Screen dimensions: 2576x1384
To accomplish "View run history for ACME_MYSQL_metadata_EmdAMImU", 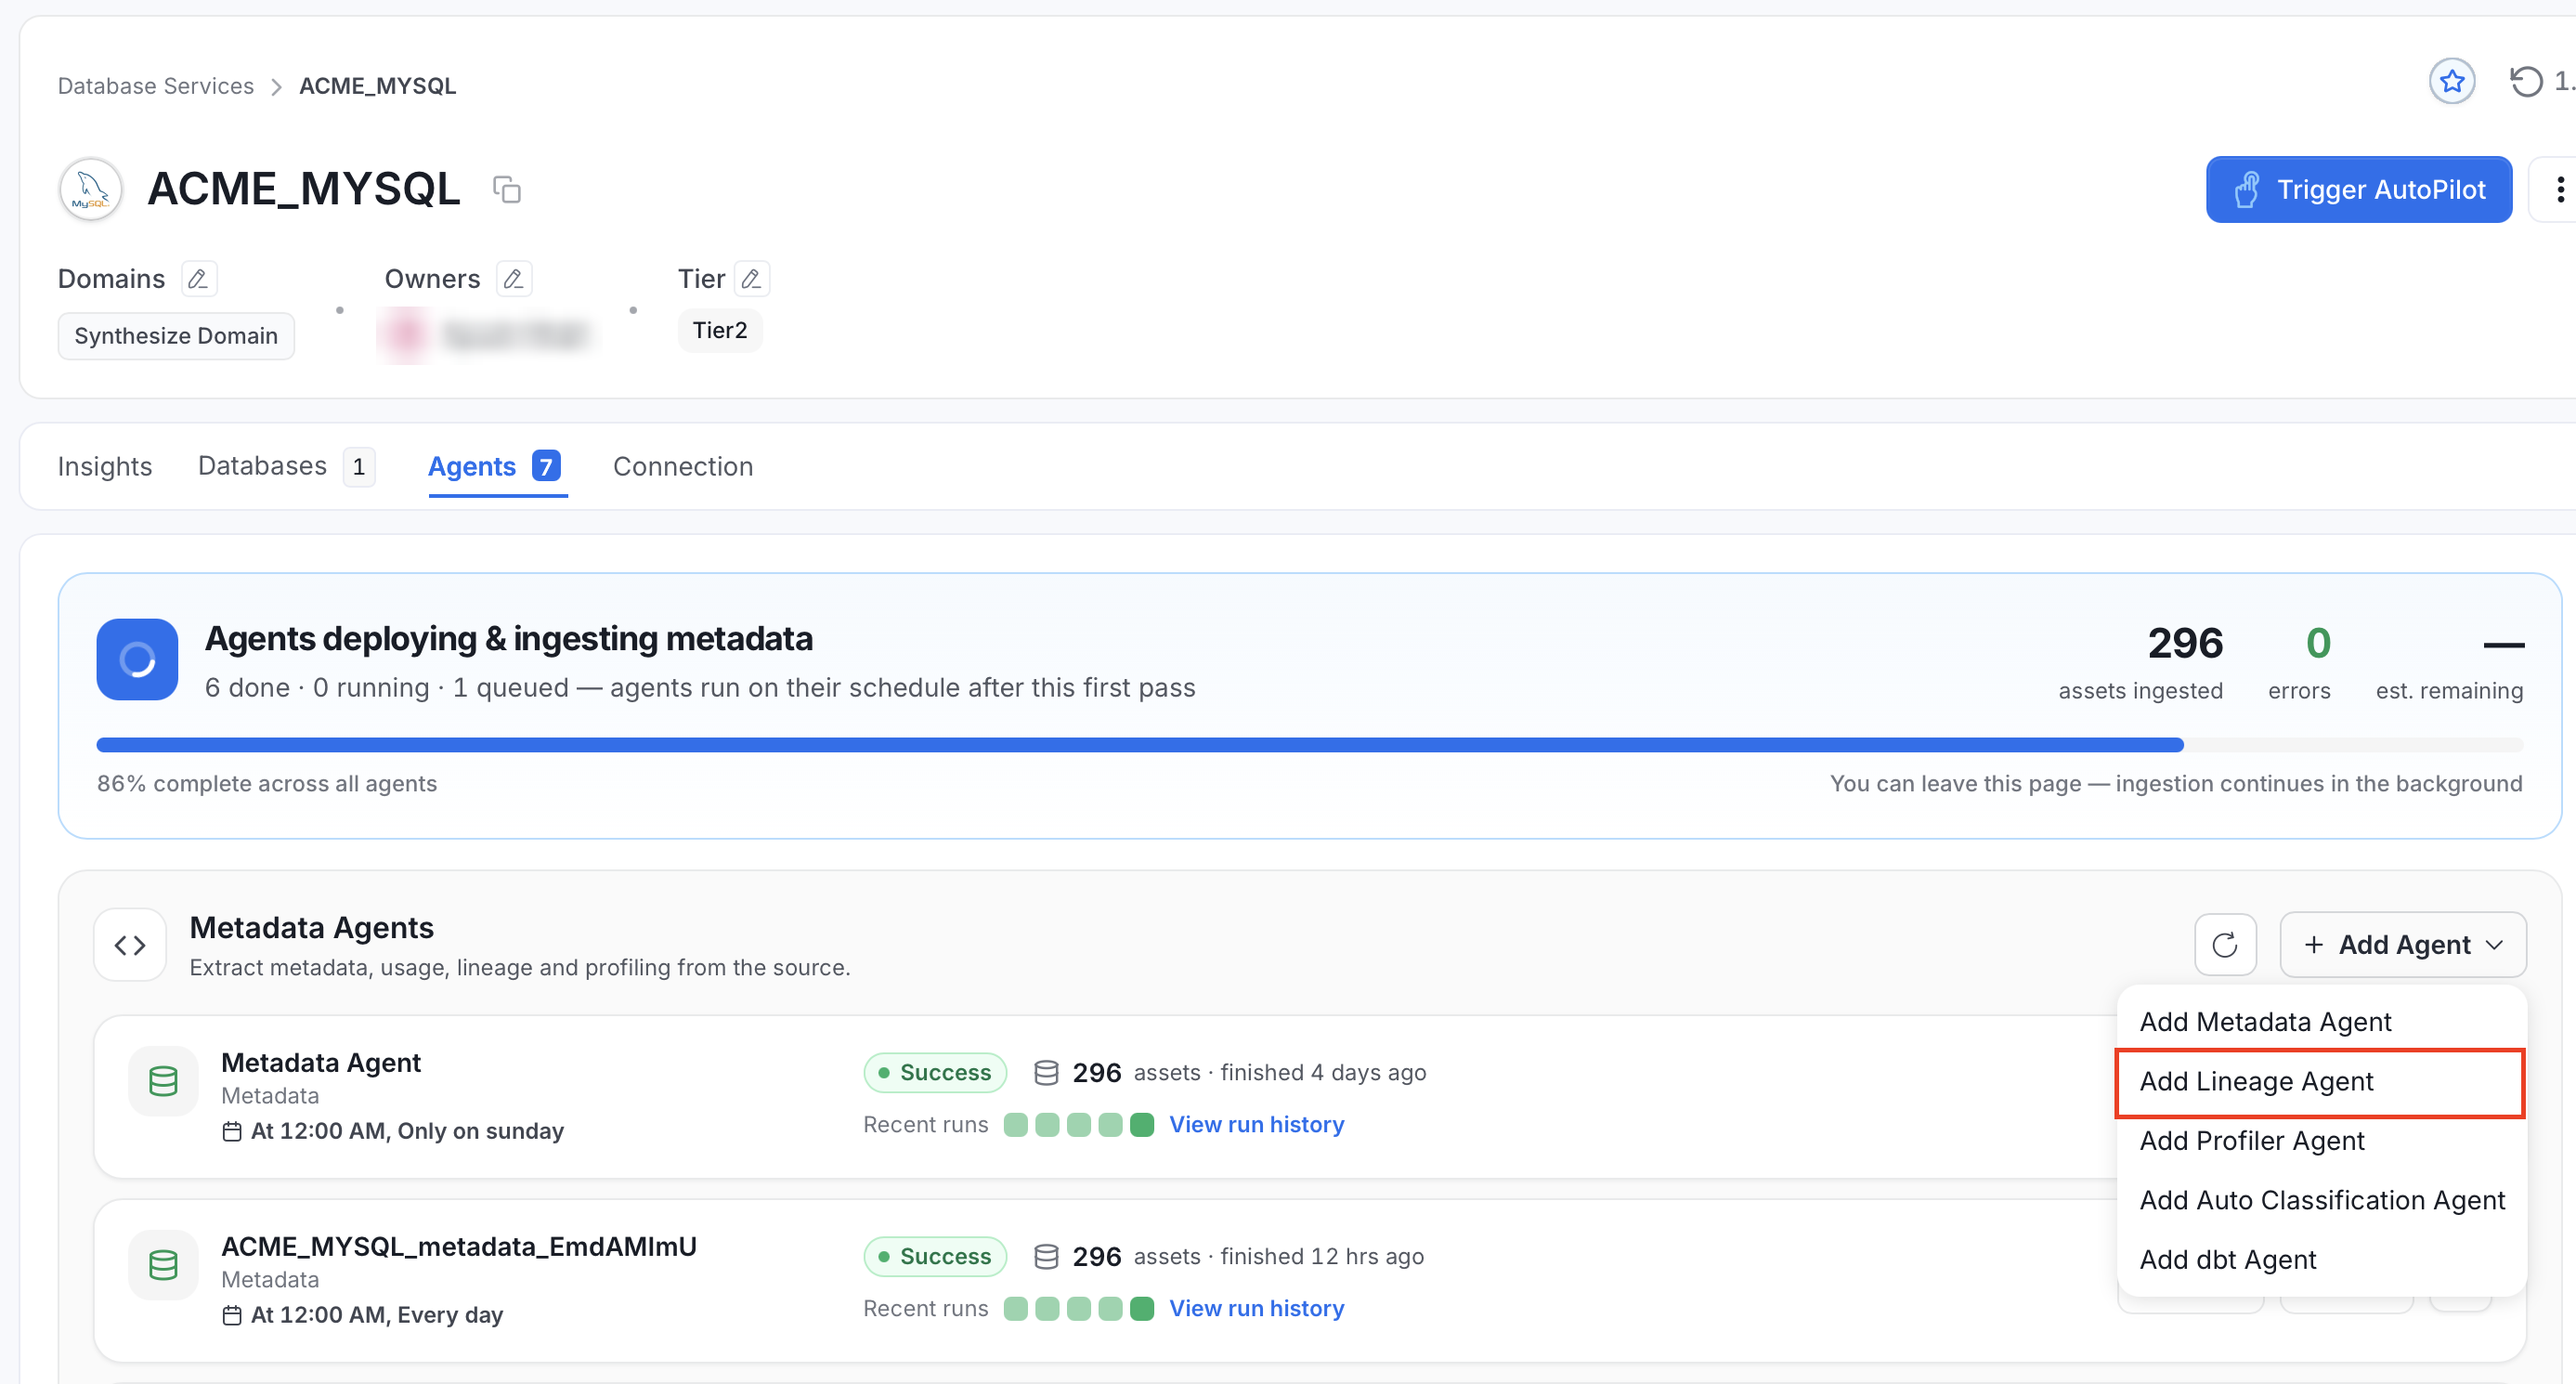I will click(x=1257, y=1309).
